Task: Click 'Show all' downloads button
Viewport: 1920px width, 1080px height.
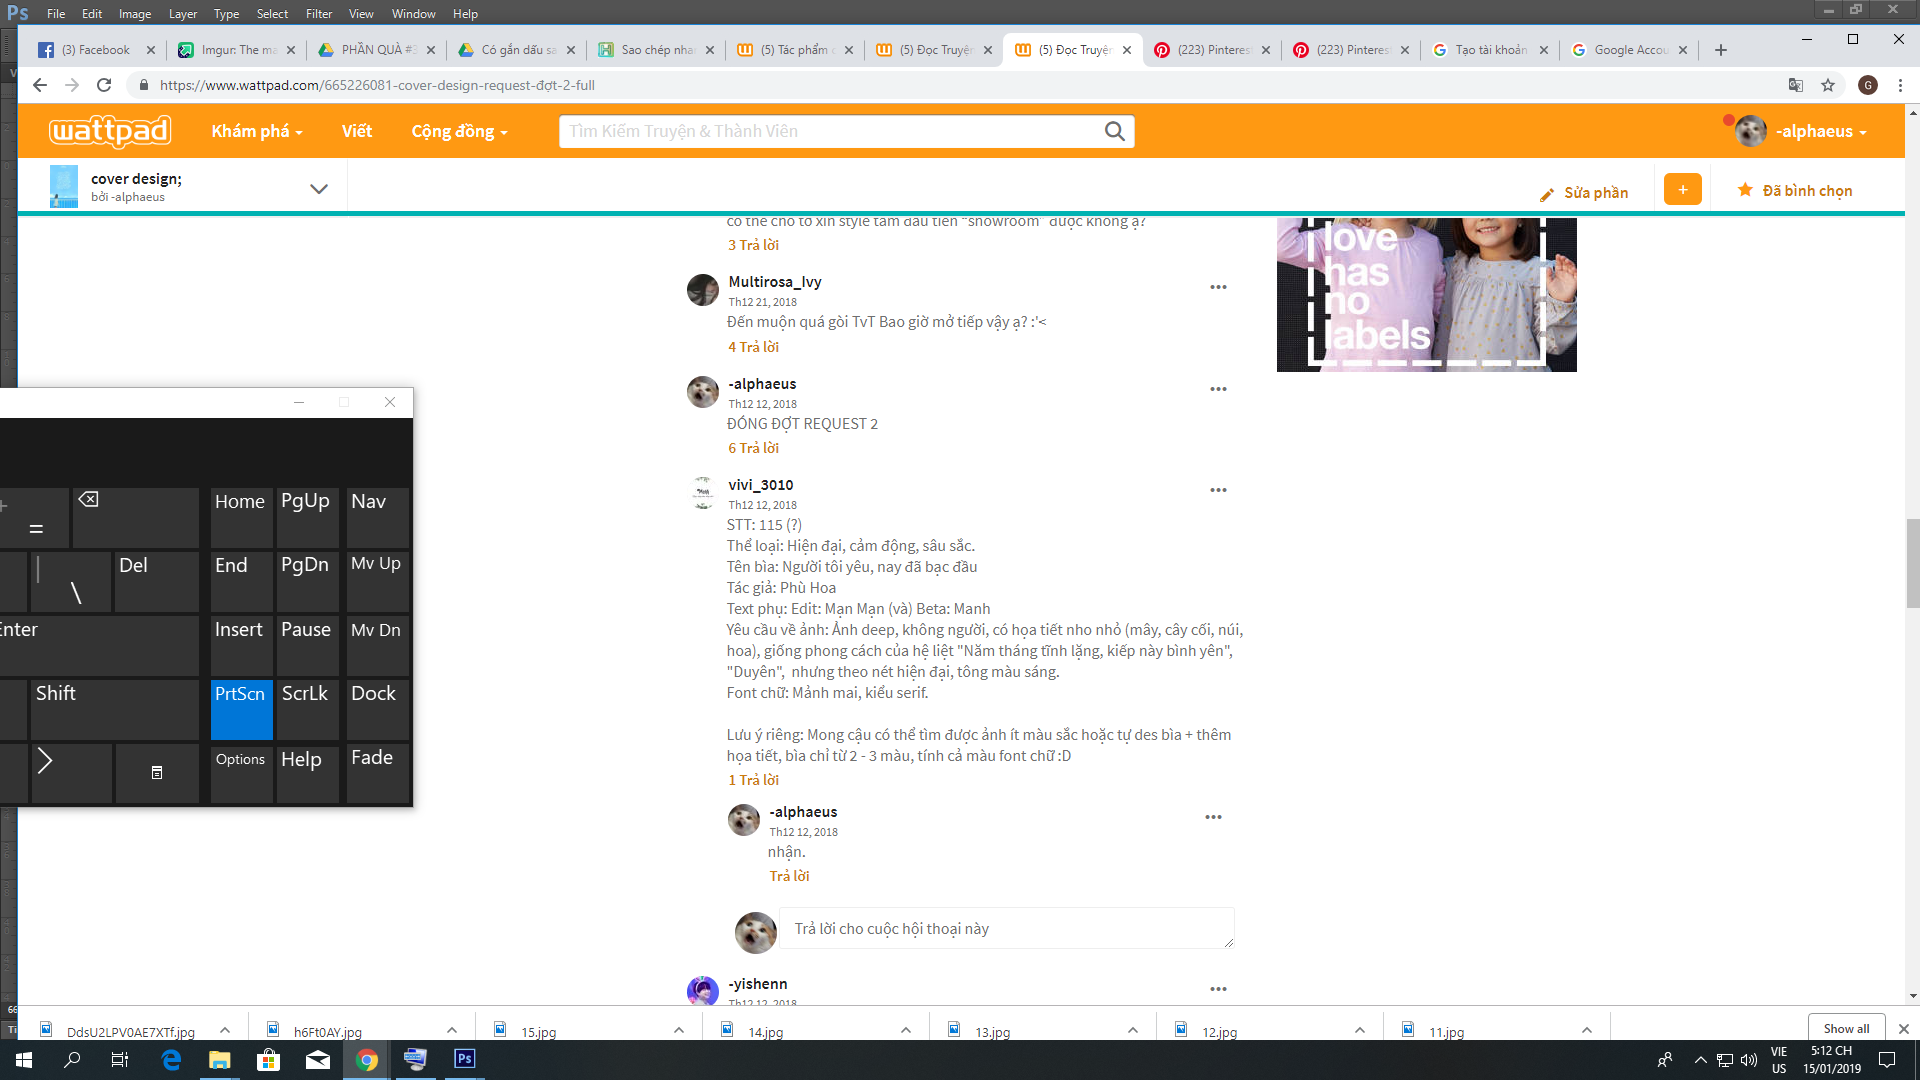Action: (x=1846, y=1028)
